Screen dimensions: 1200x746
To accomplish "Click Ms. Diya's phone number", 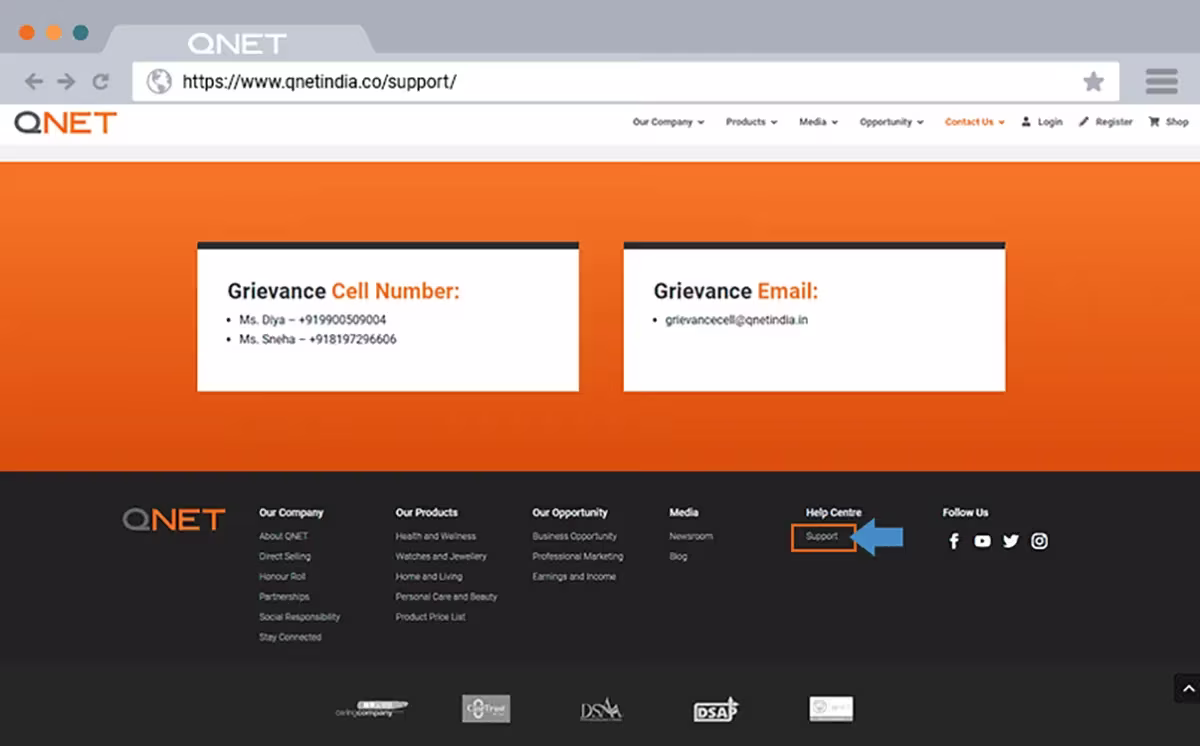I will [x=342, y=320].
